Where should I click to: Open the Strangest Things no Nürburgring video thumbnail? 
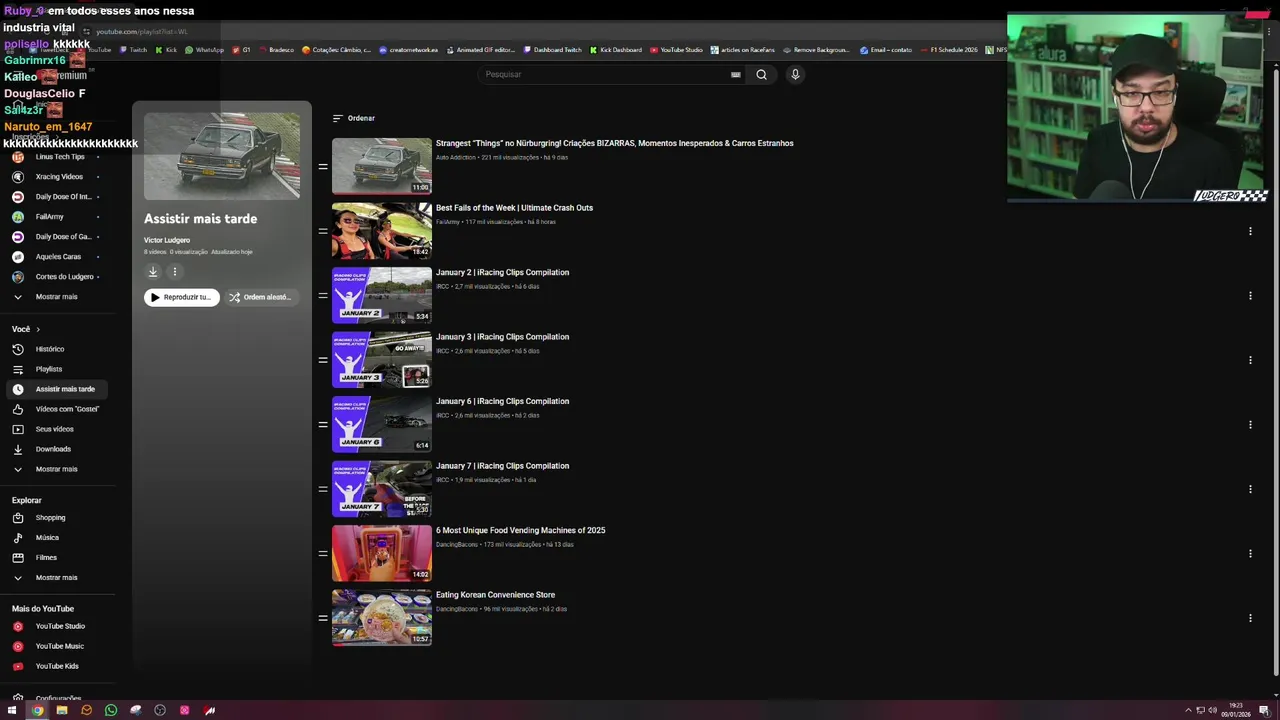(x=382, y=166)
